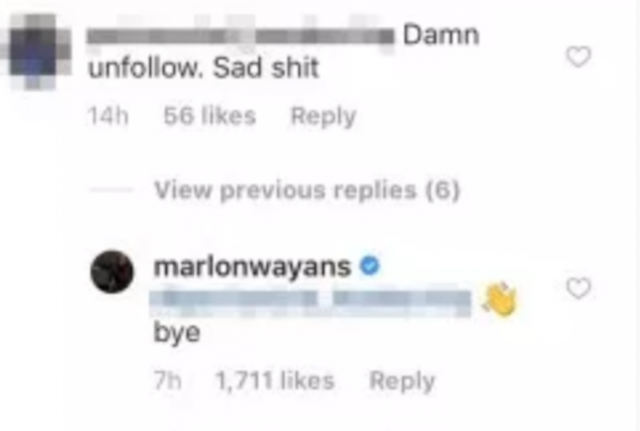Open the pixelated commenter profile picture
The width and height of the screenshot is (640, 431).
click(36, 52)
